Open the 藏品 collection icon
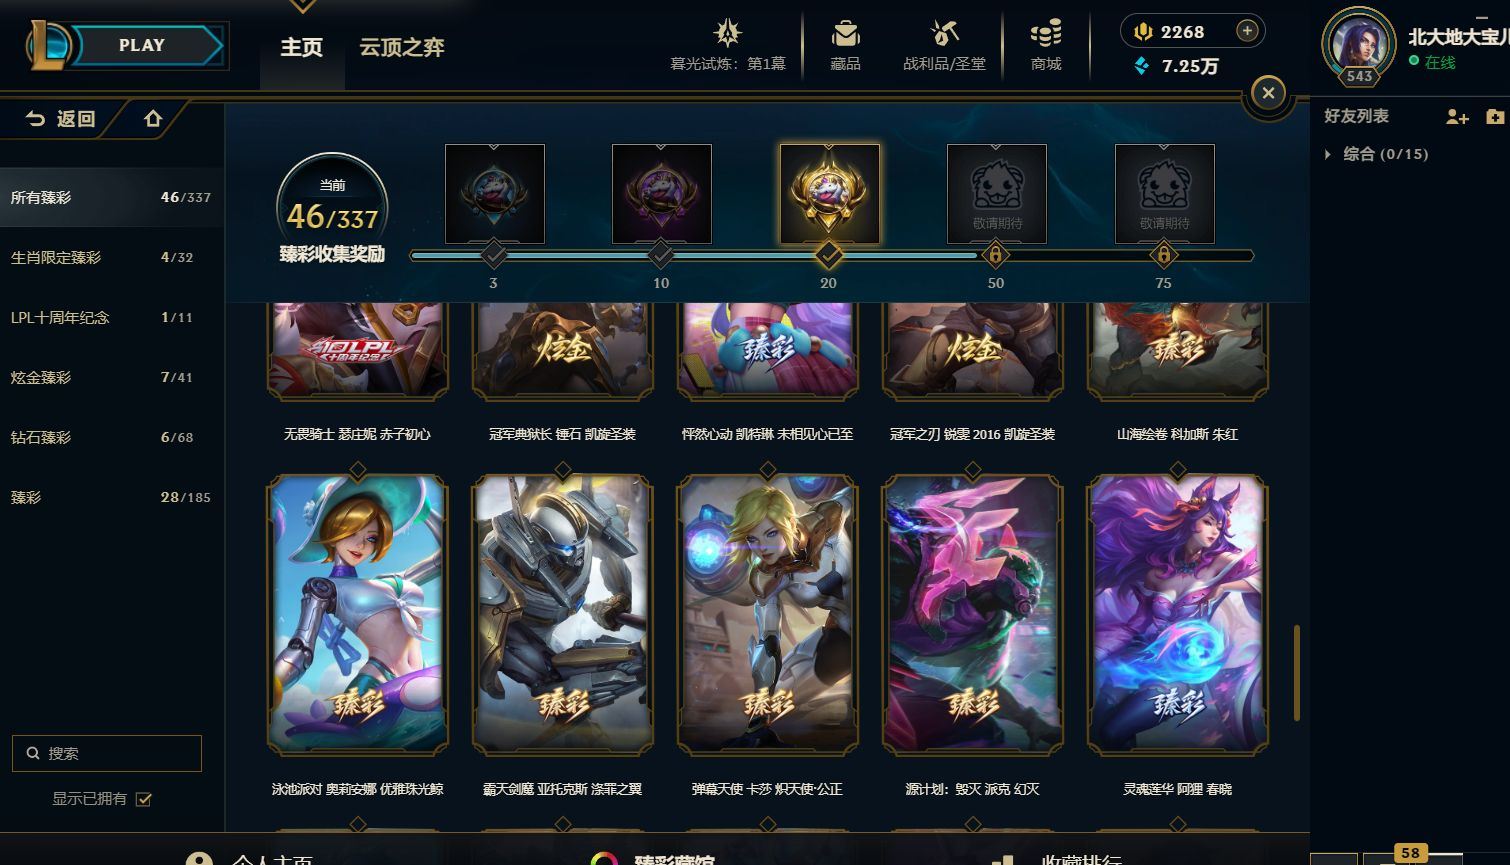 pyautogui.click(x=845, y=34)
